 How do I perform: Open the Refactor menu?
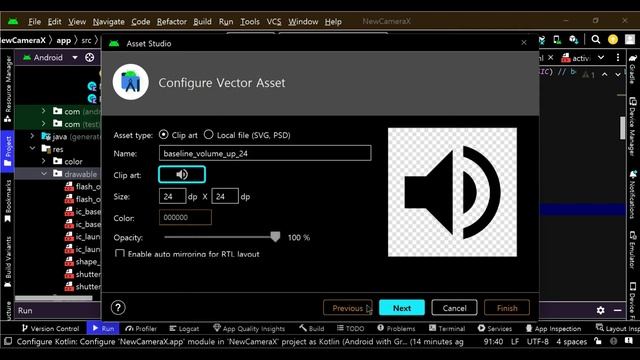(171, 22)
